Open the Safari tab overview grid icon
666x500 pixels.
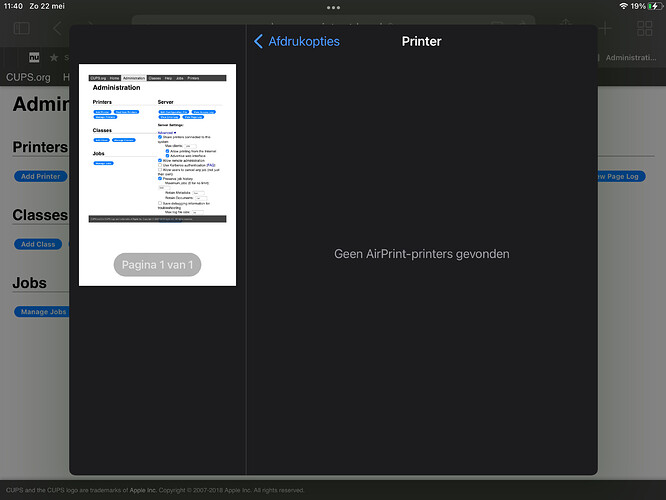pyautogui.click(x=644, y=28)
